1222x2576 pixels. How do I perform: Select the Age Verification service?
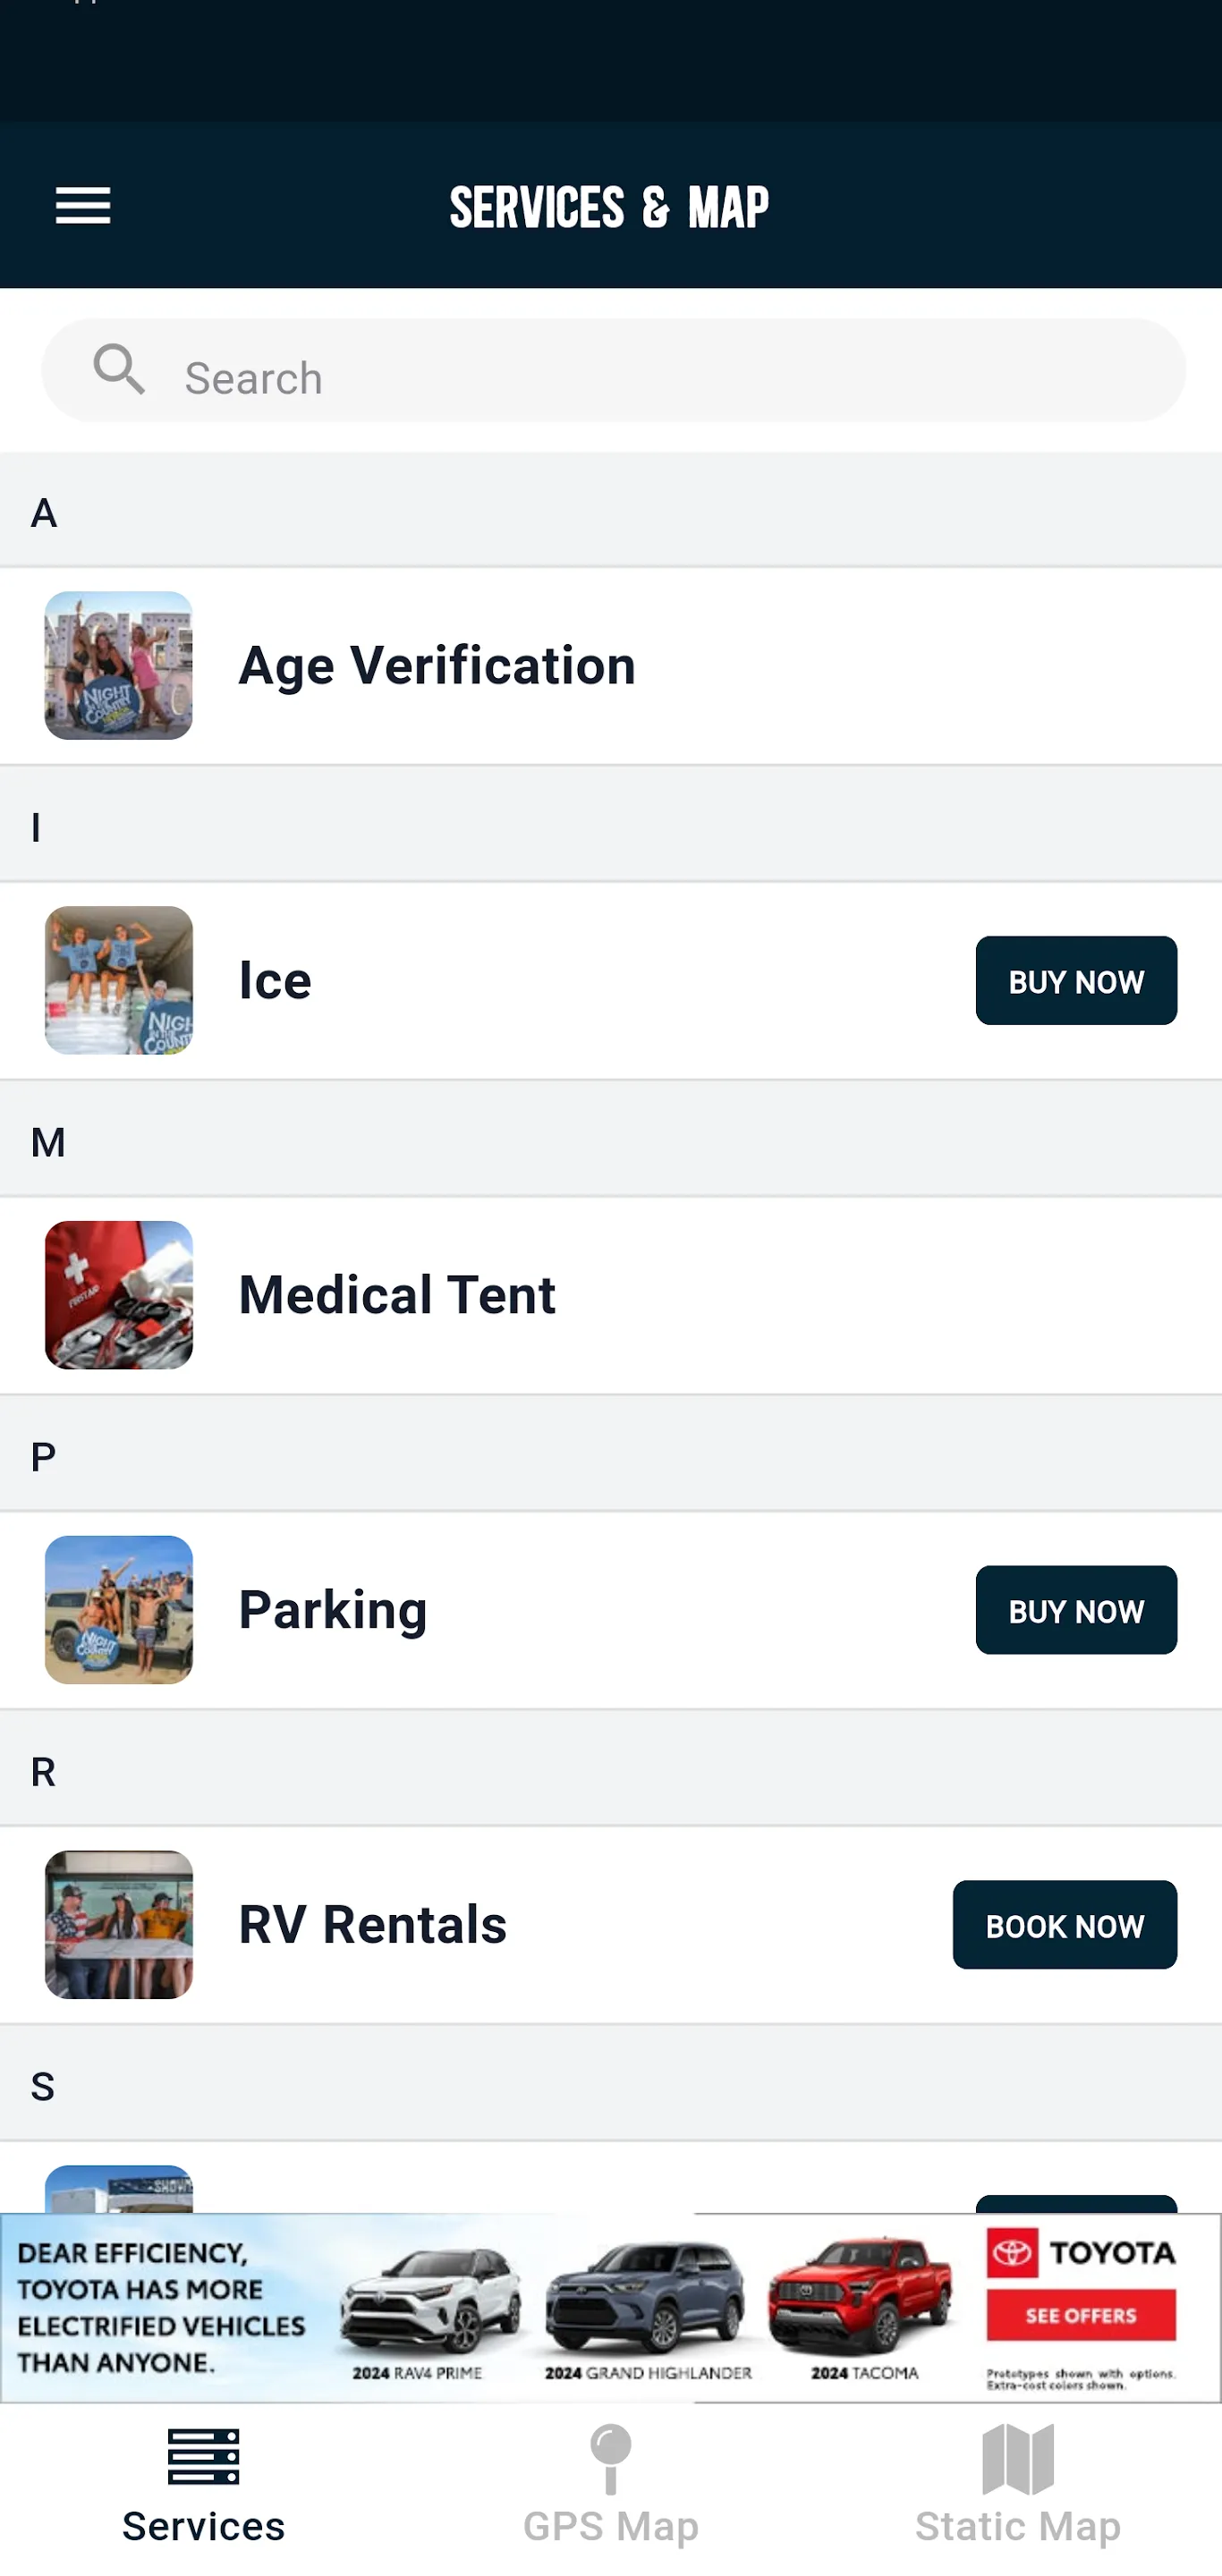click(437, 666)
